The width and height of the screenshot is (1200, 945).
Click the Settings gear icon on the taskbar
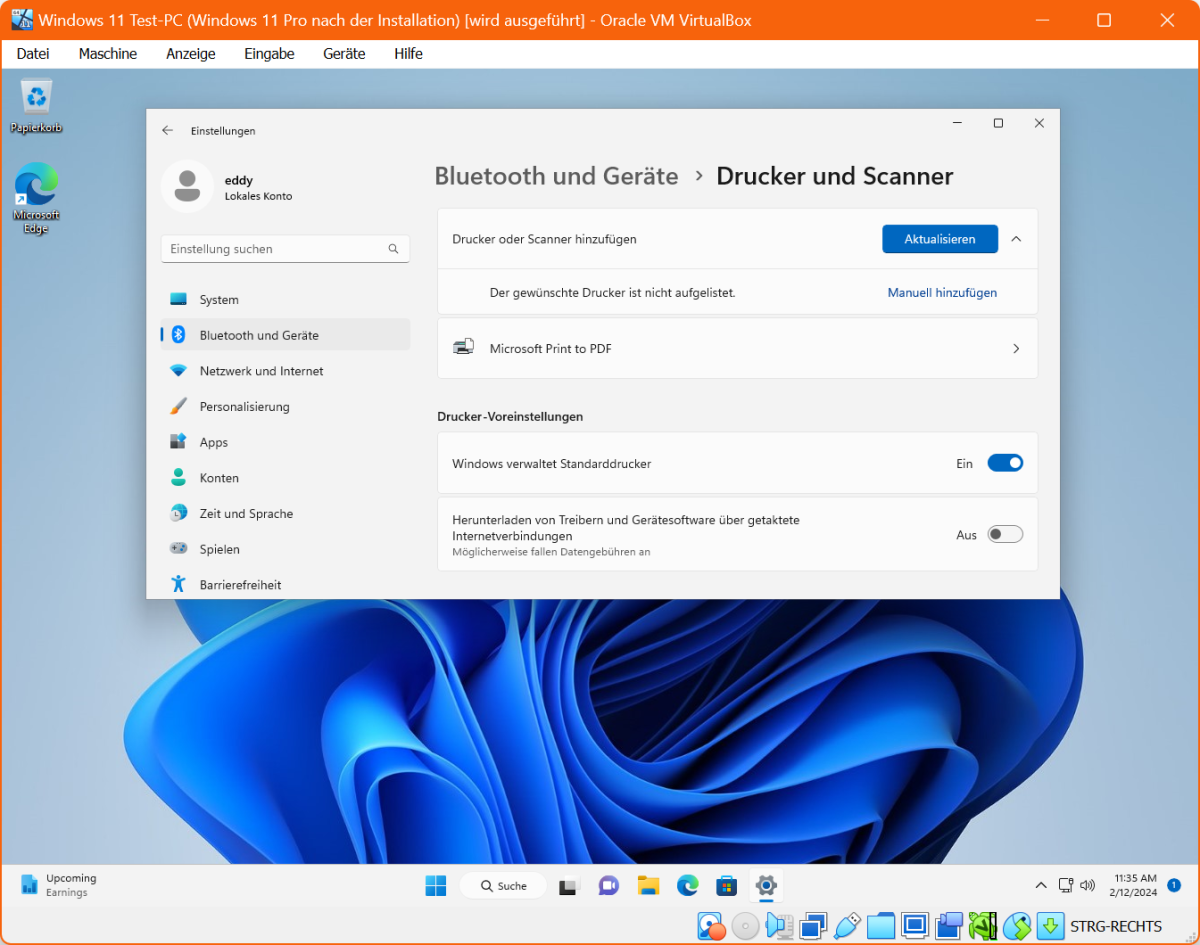[x=765, y=885]
